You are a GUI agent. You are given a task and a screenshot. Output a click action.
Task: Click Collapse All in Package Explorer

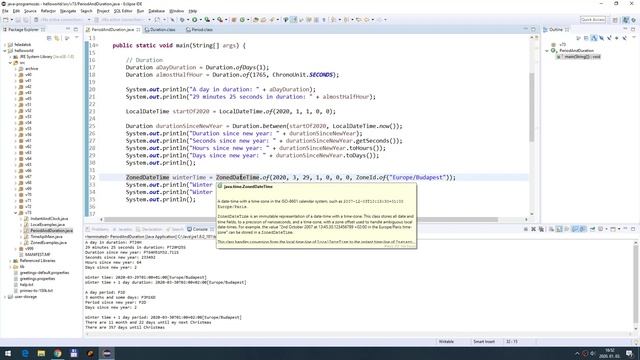(x=49, y=38)
